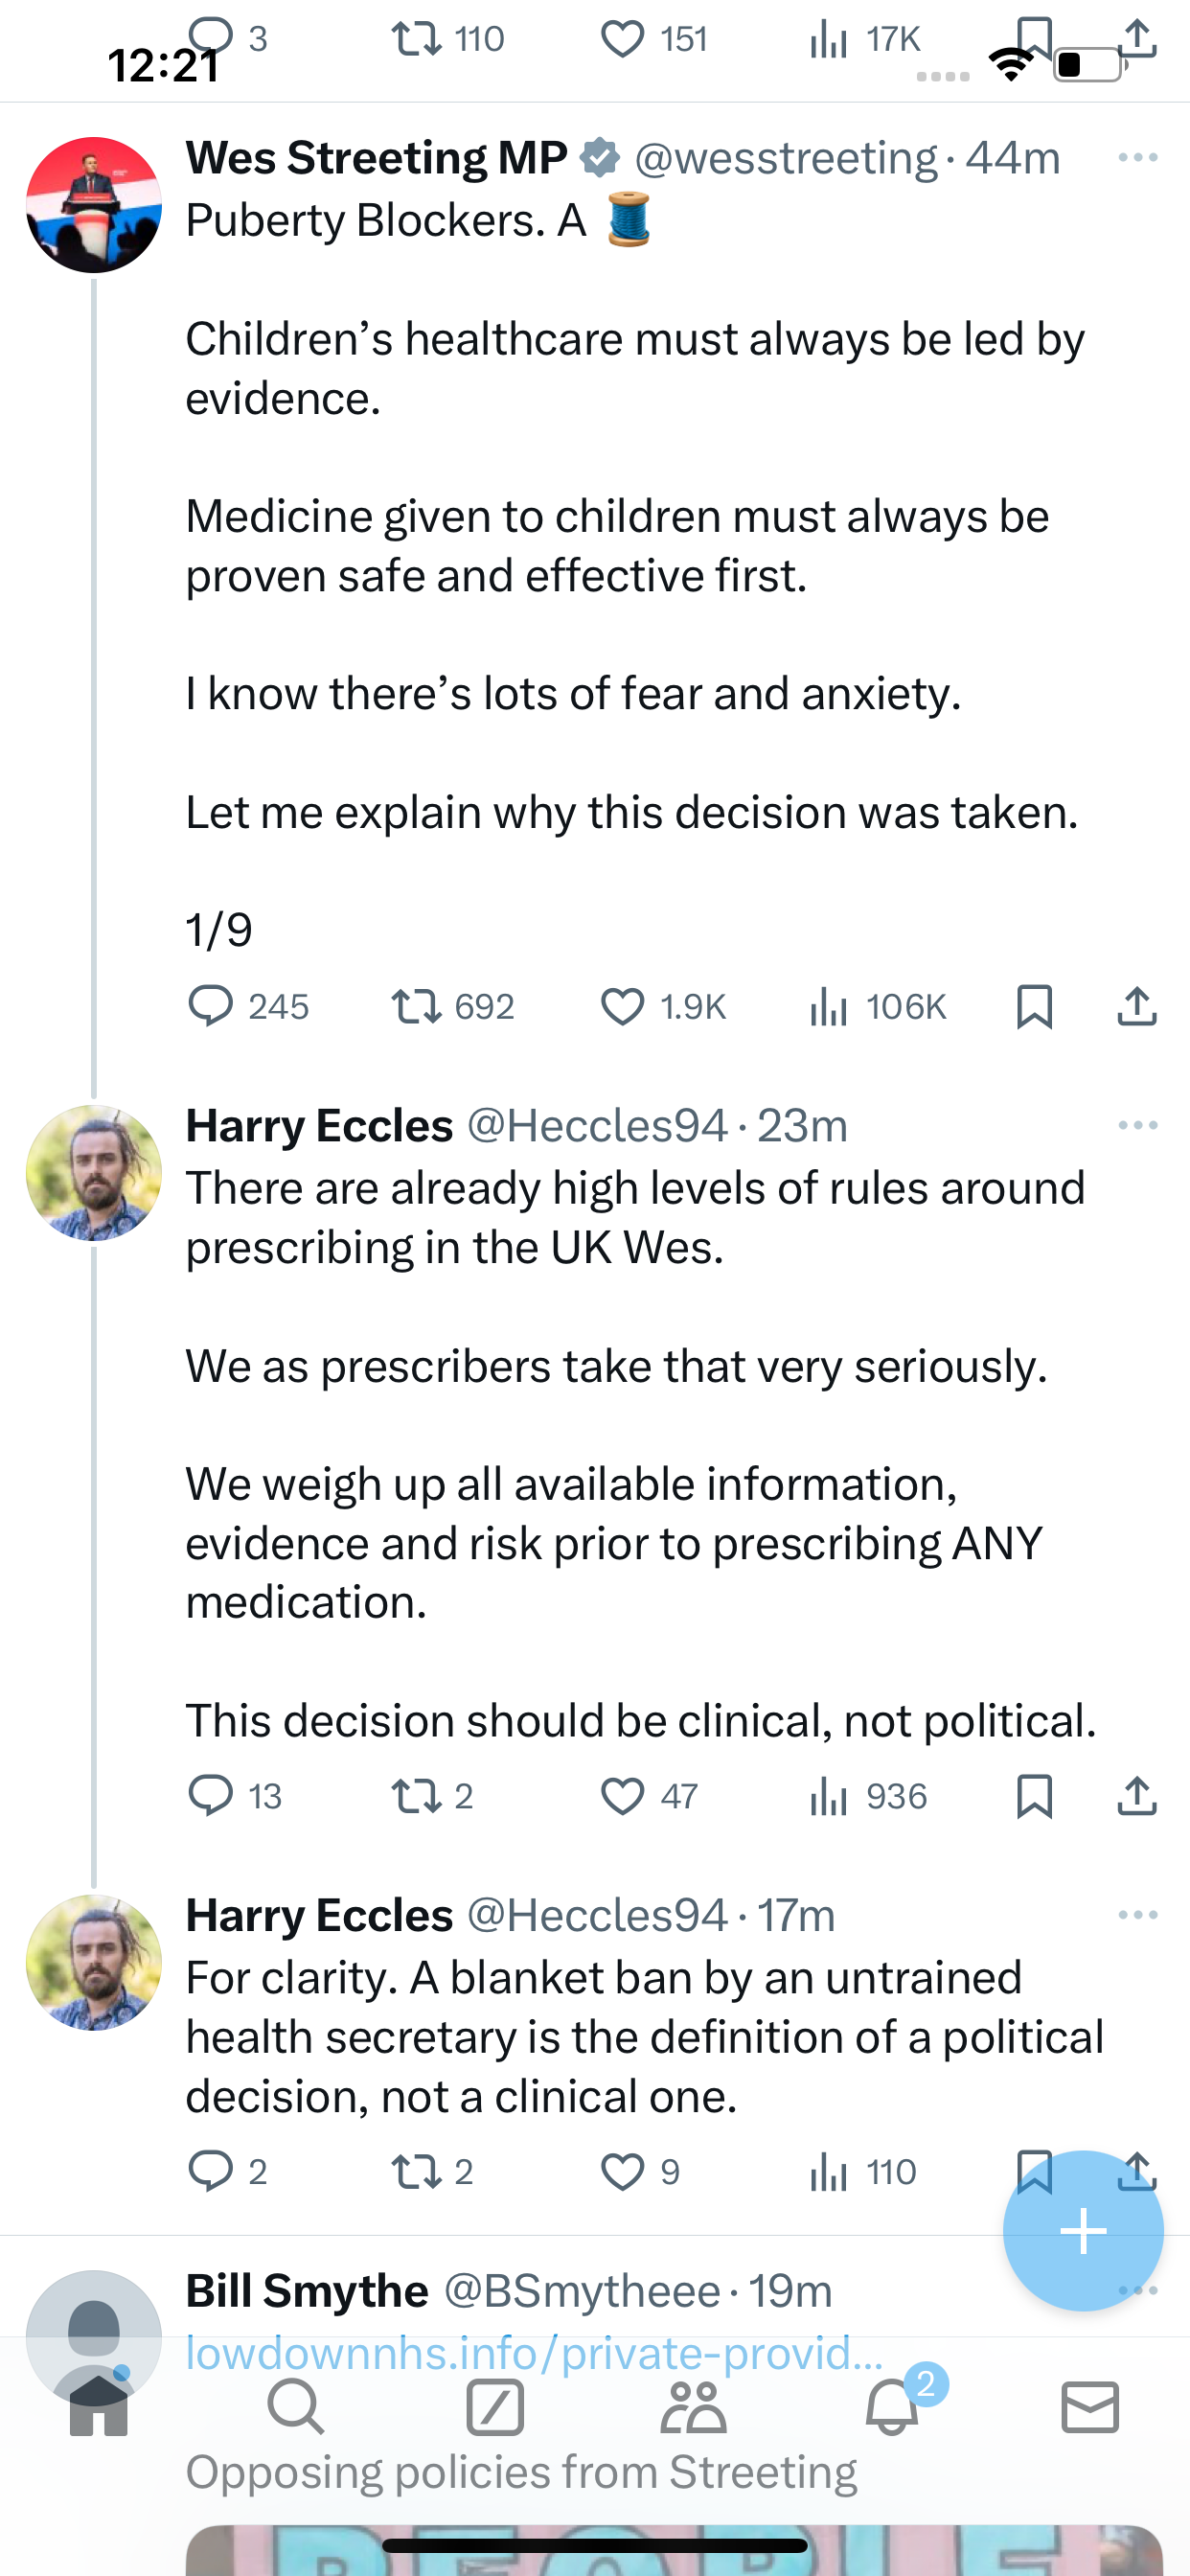
Task: Tap the compose new post floating button
Action: pyautogui.click(x=1083, y=2231)
